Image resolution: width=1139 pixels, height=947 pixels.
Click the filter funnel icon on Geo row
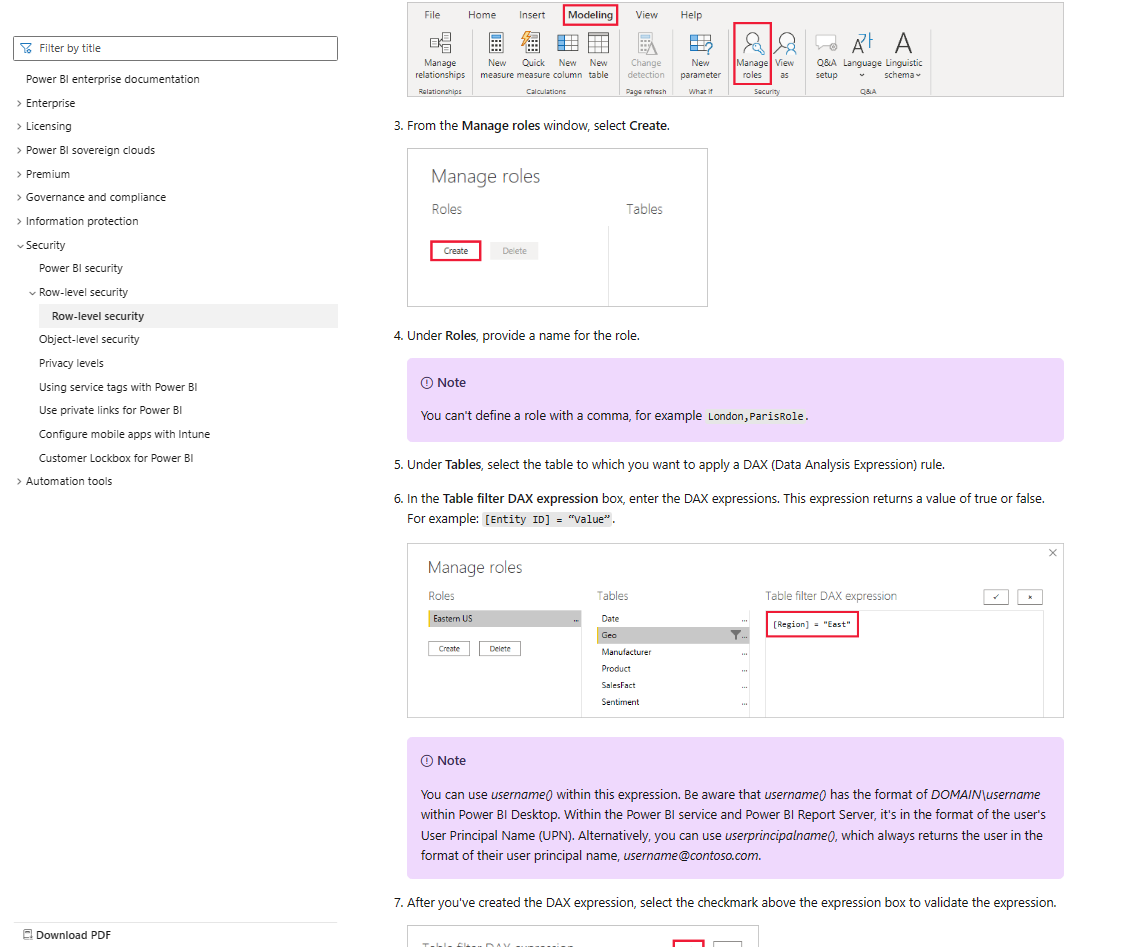click(736, 635)
